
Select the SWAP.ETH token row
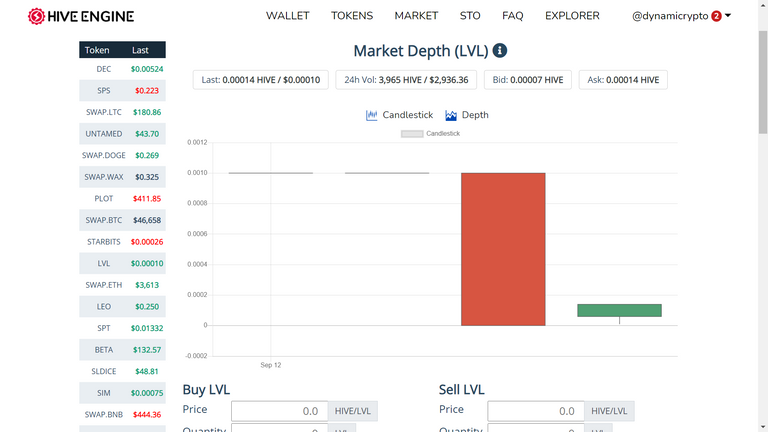pyautogui.click(x=122, y=285)
